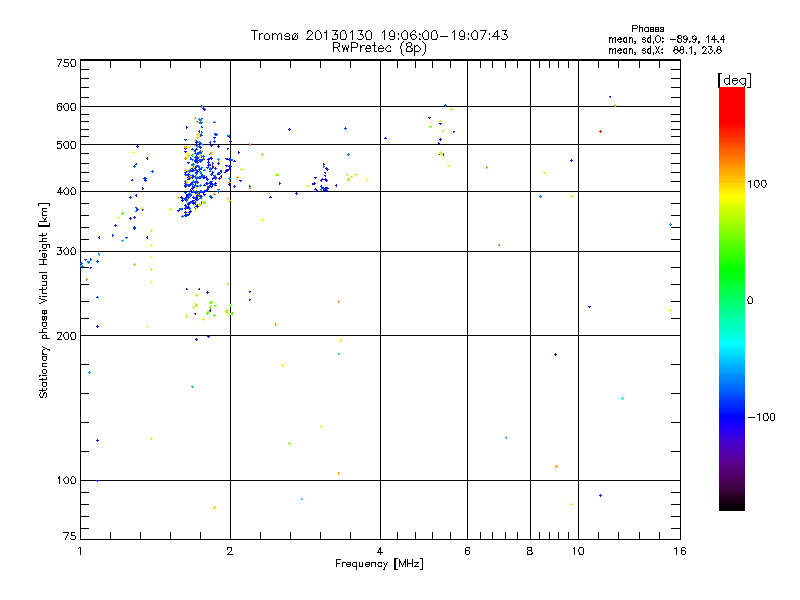This screenshot has height=600, width=800.
Task: Click the y-axis tick label '600'
Action: pos(66,107)
